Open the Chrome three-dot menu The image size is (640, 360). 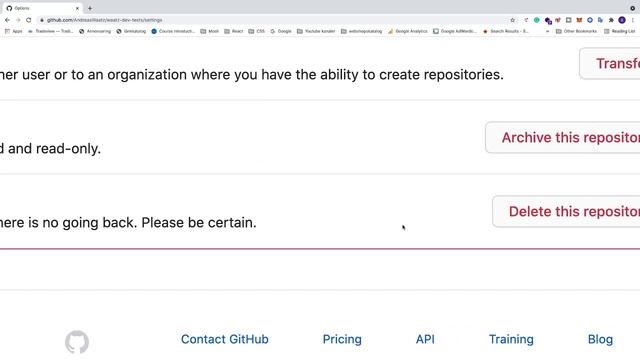tap(633, 20)
